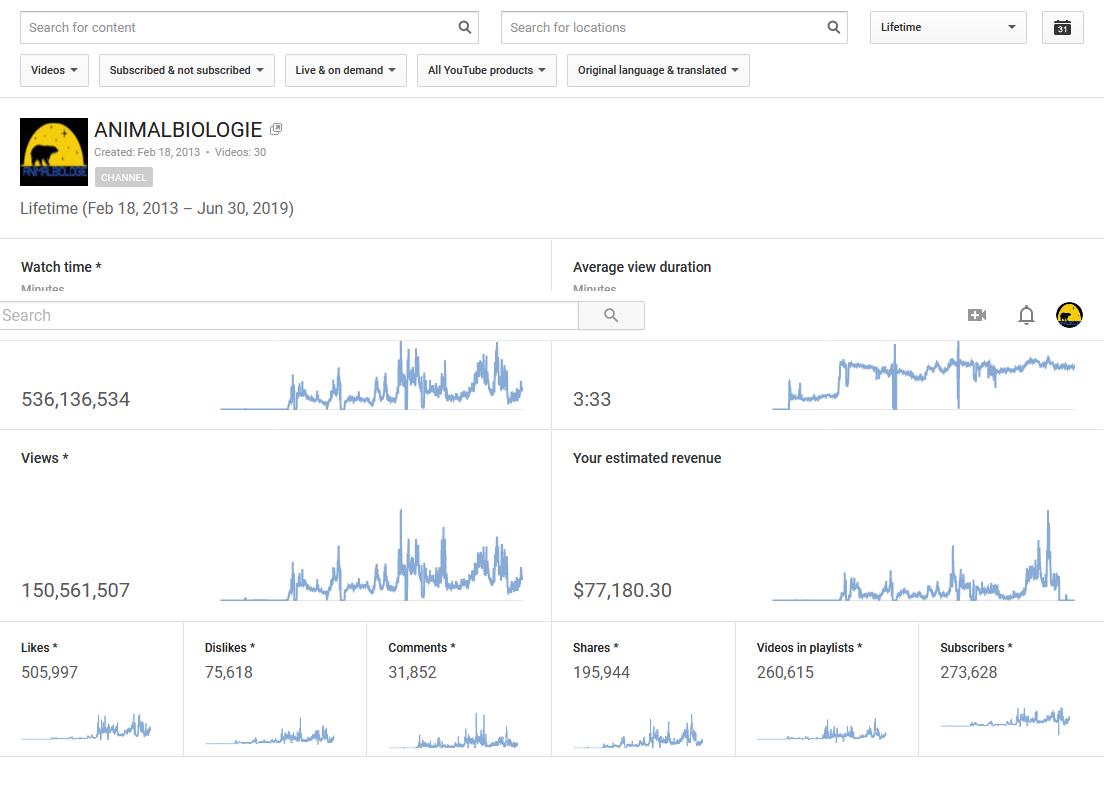Screen dimensions: 1104x810
Task: Click the Views sparkline chart
Action: (372, 554)
